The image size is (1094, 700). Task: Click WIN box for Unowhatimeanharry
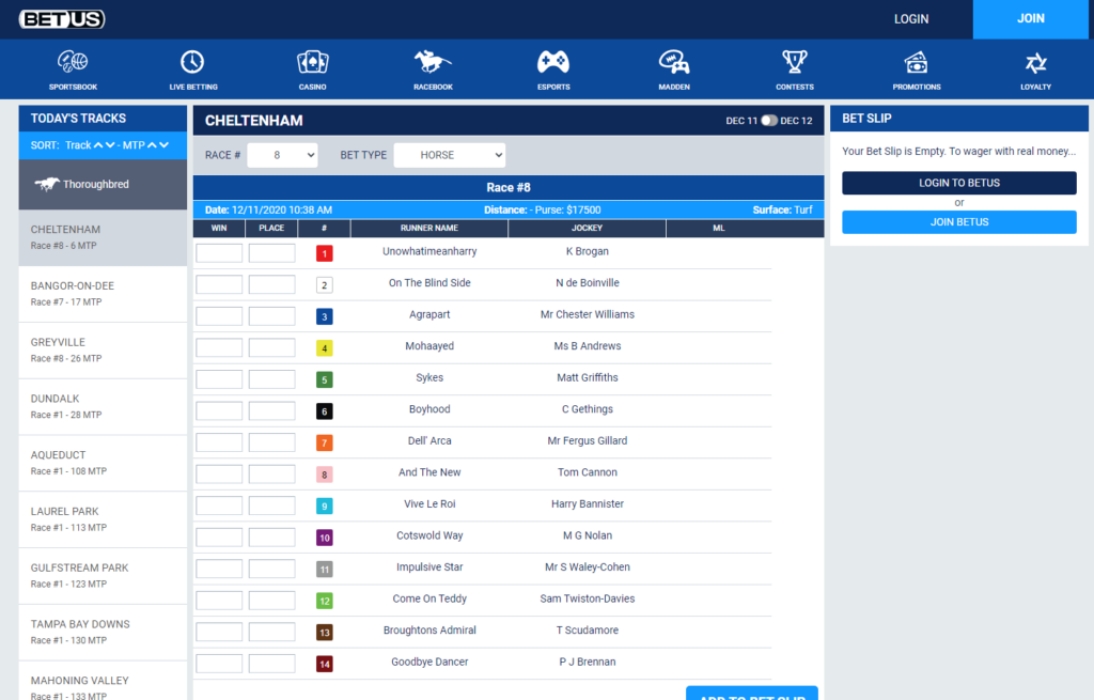point(219,253)
